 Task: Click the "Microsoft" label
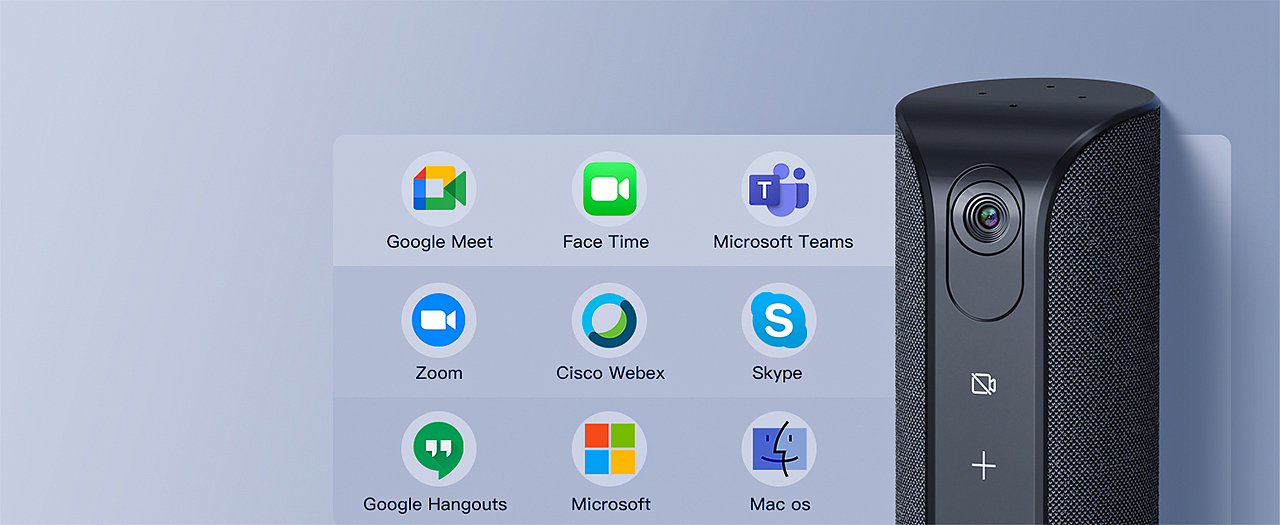pyautogui.click(x=611, y=504)
